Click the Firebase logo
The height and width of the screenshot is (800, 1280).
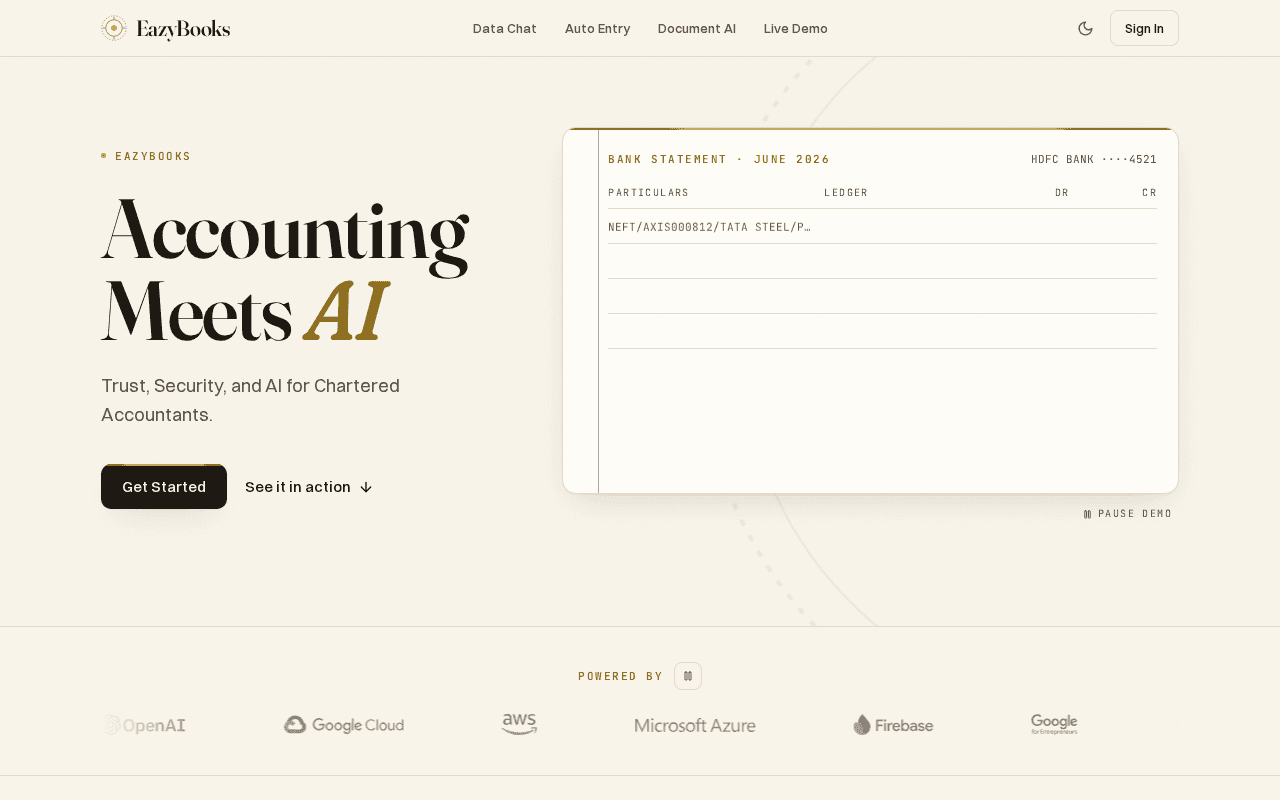[893, 725]
